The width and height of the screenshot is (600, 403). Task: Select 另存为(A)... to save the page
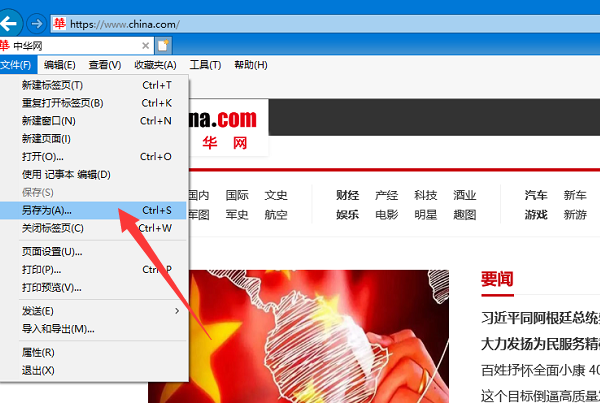[x=93, y=210]
